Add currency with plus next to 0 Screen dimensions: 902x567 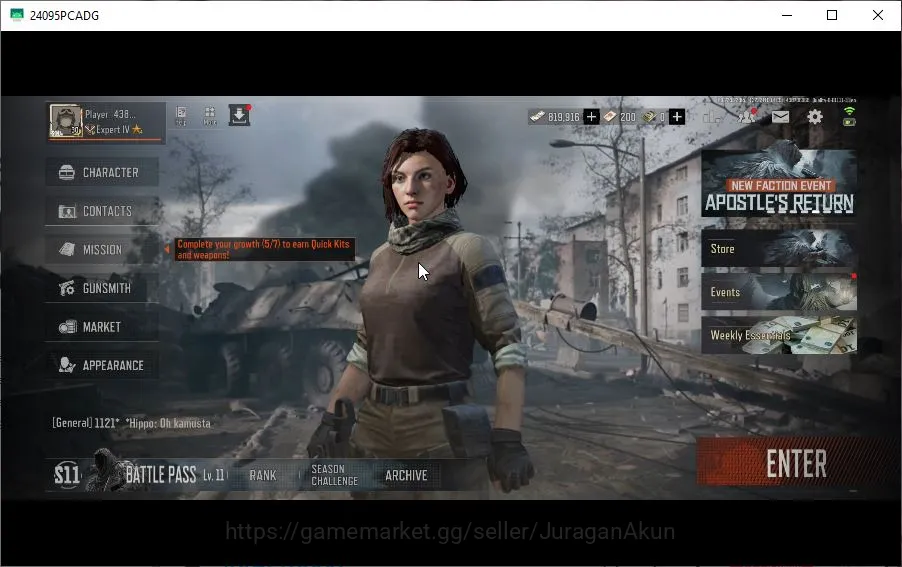point(677,117)
